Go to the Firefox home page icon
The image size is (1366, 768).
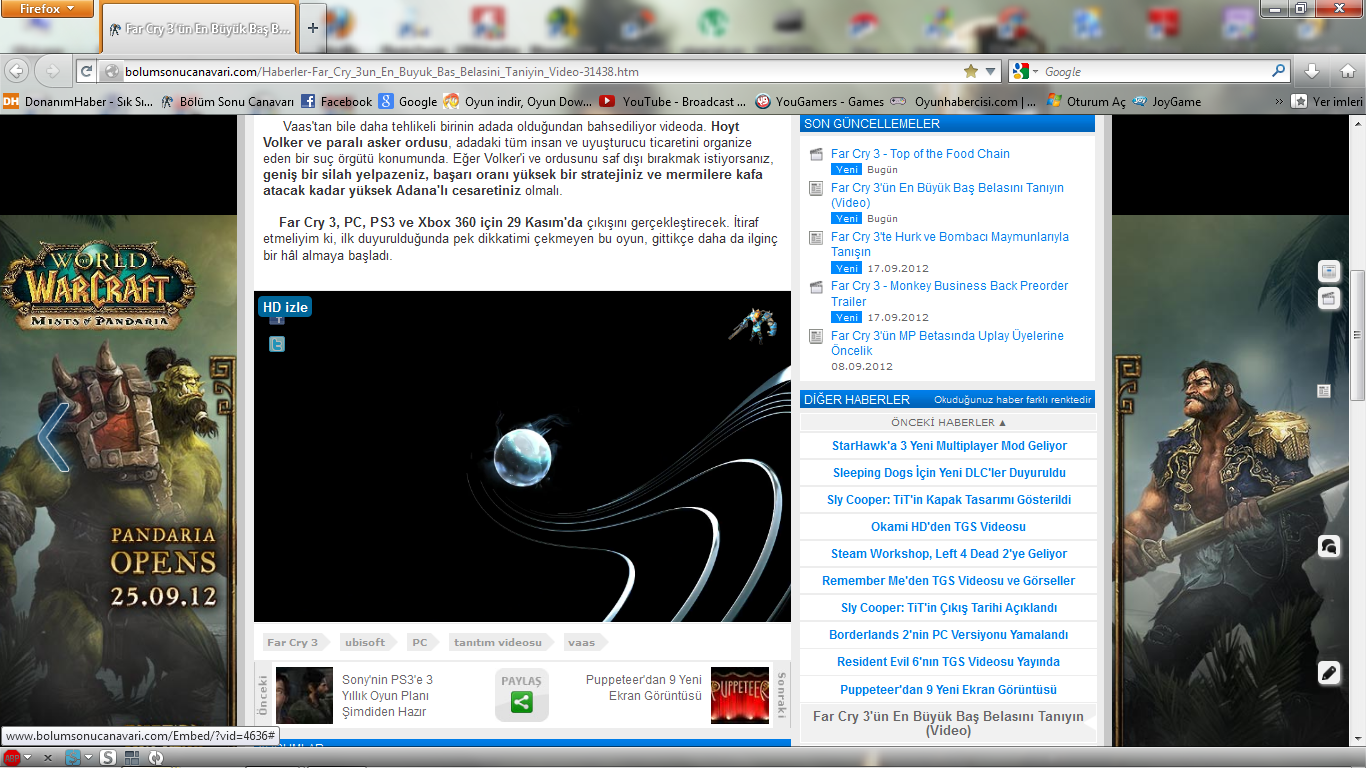coord(1346,71)
